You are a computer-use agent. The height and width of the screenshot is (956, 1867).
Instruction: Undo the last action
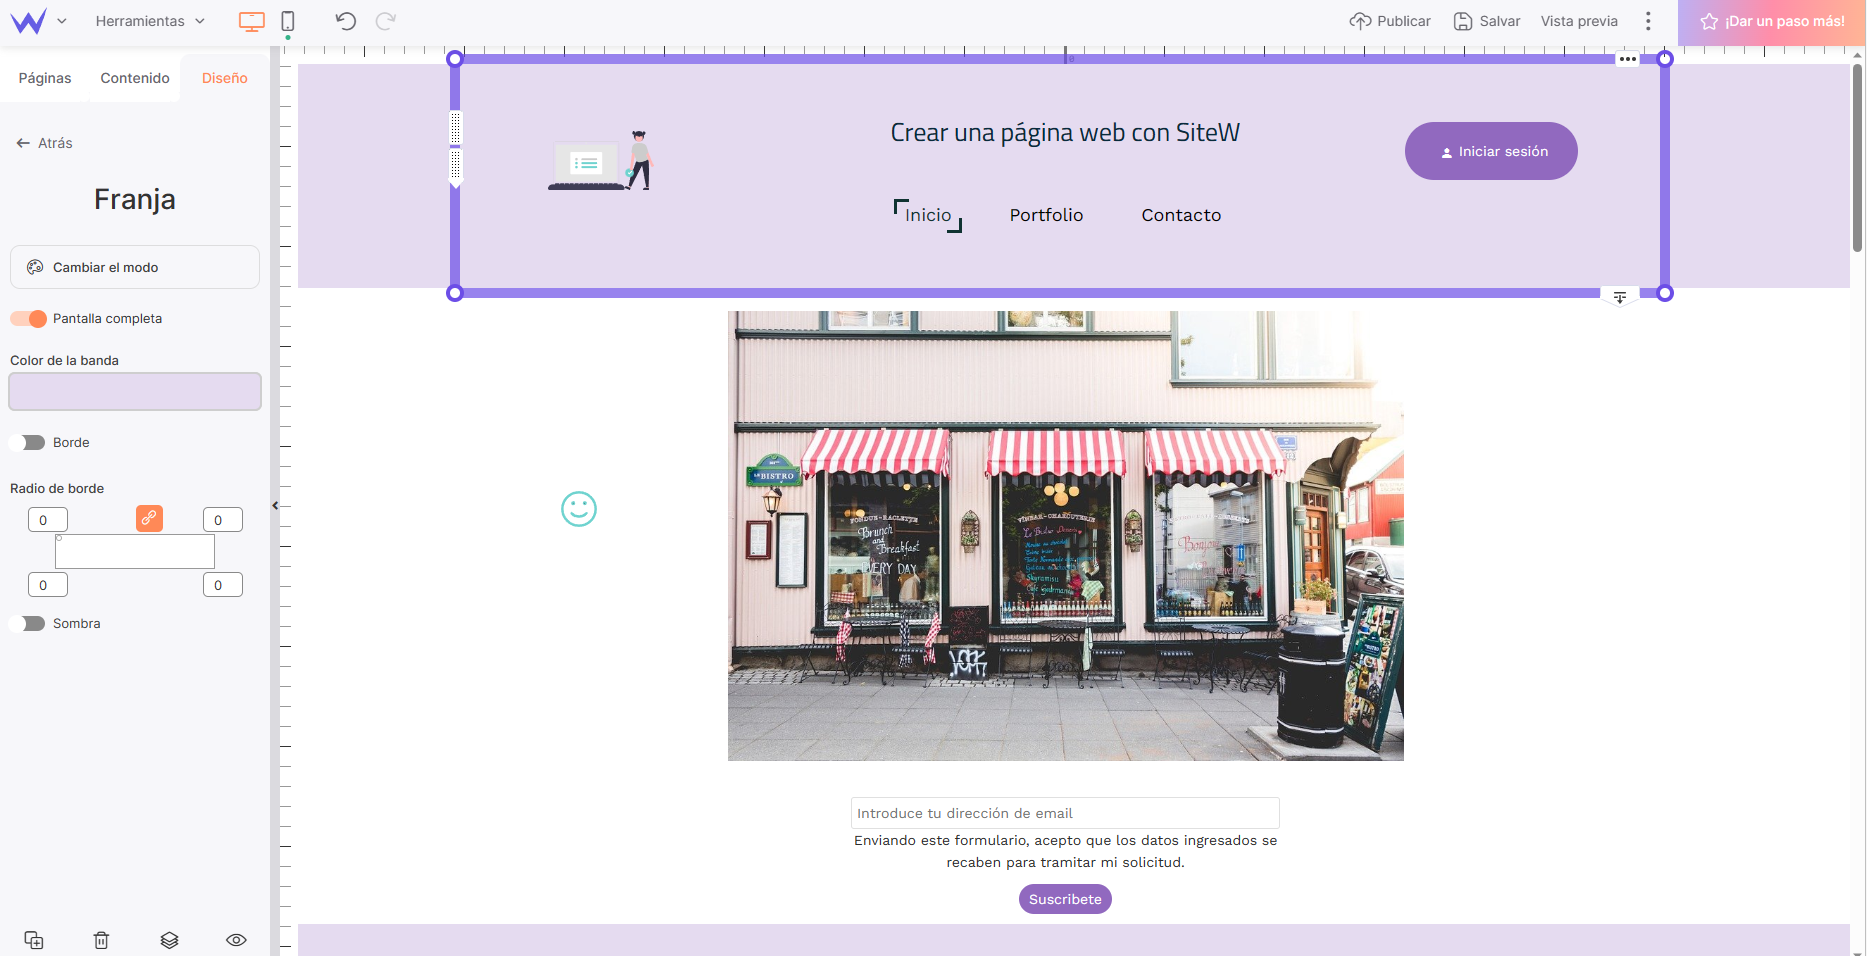pyautogui.click(x=346, y=21)
